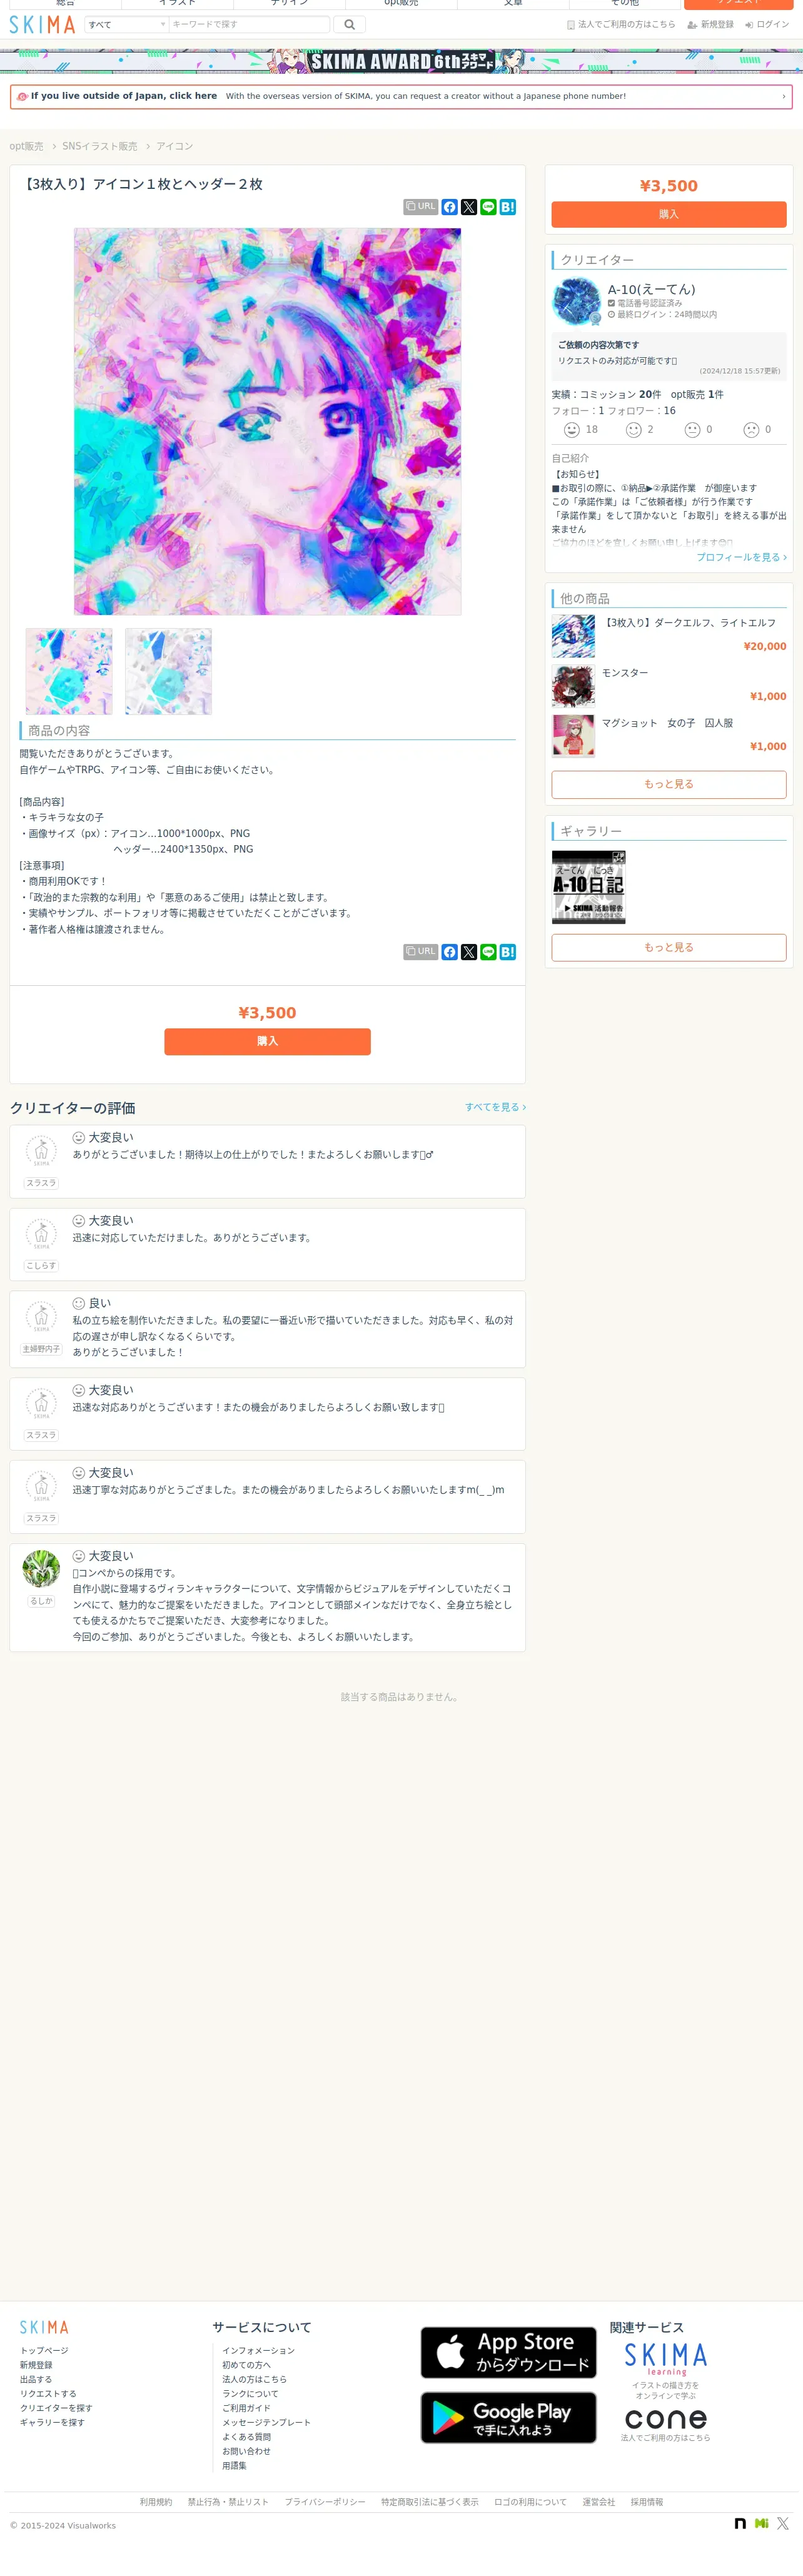Open the A-10日記 gallery thumbnail
The image size is (803, 2576).
(589, 887)
